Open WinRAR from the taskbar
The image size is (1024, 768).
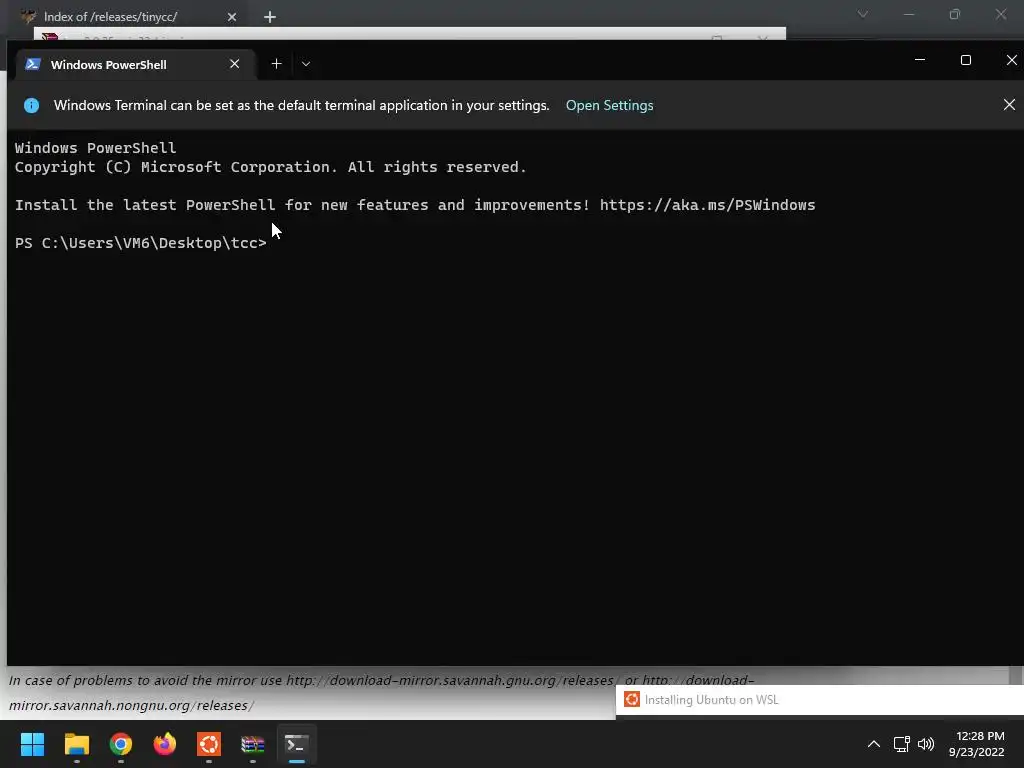tap(253, 744)
